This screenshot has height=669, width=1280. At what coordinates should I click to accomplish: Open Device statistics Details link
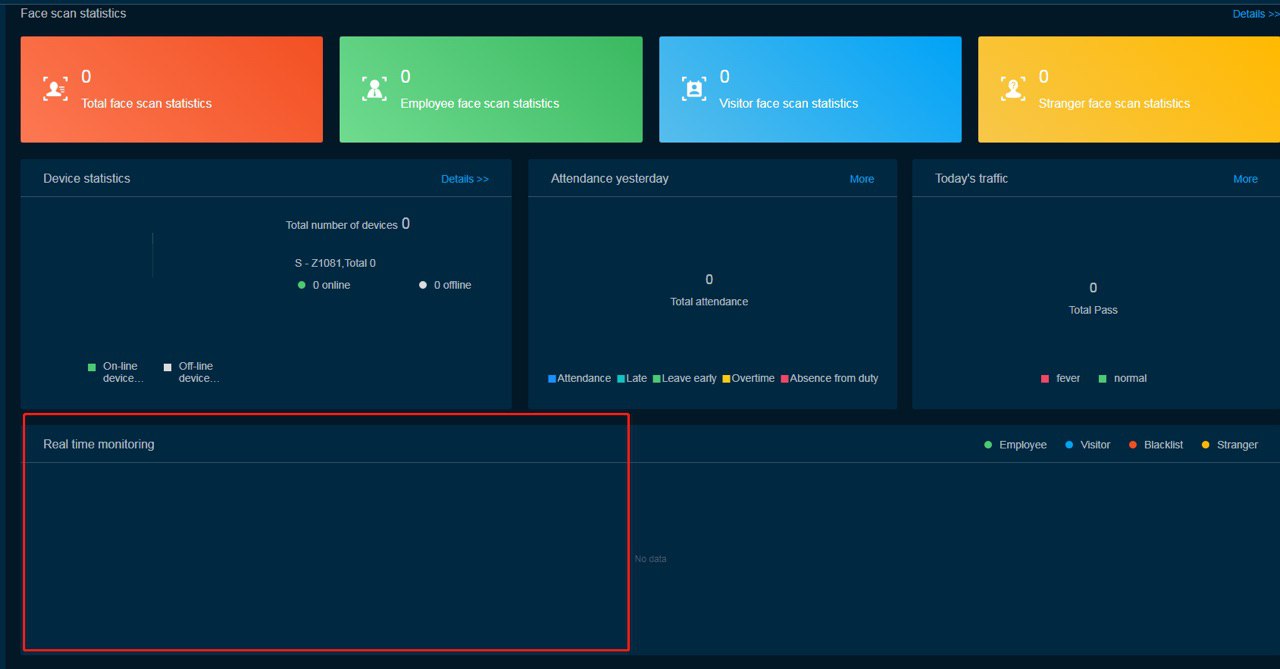pos(465,179)
